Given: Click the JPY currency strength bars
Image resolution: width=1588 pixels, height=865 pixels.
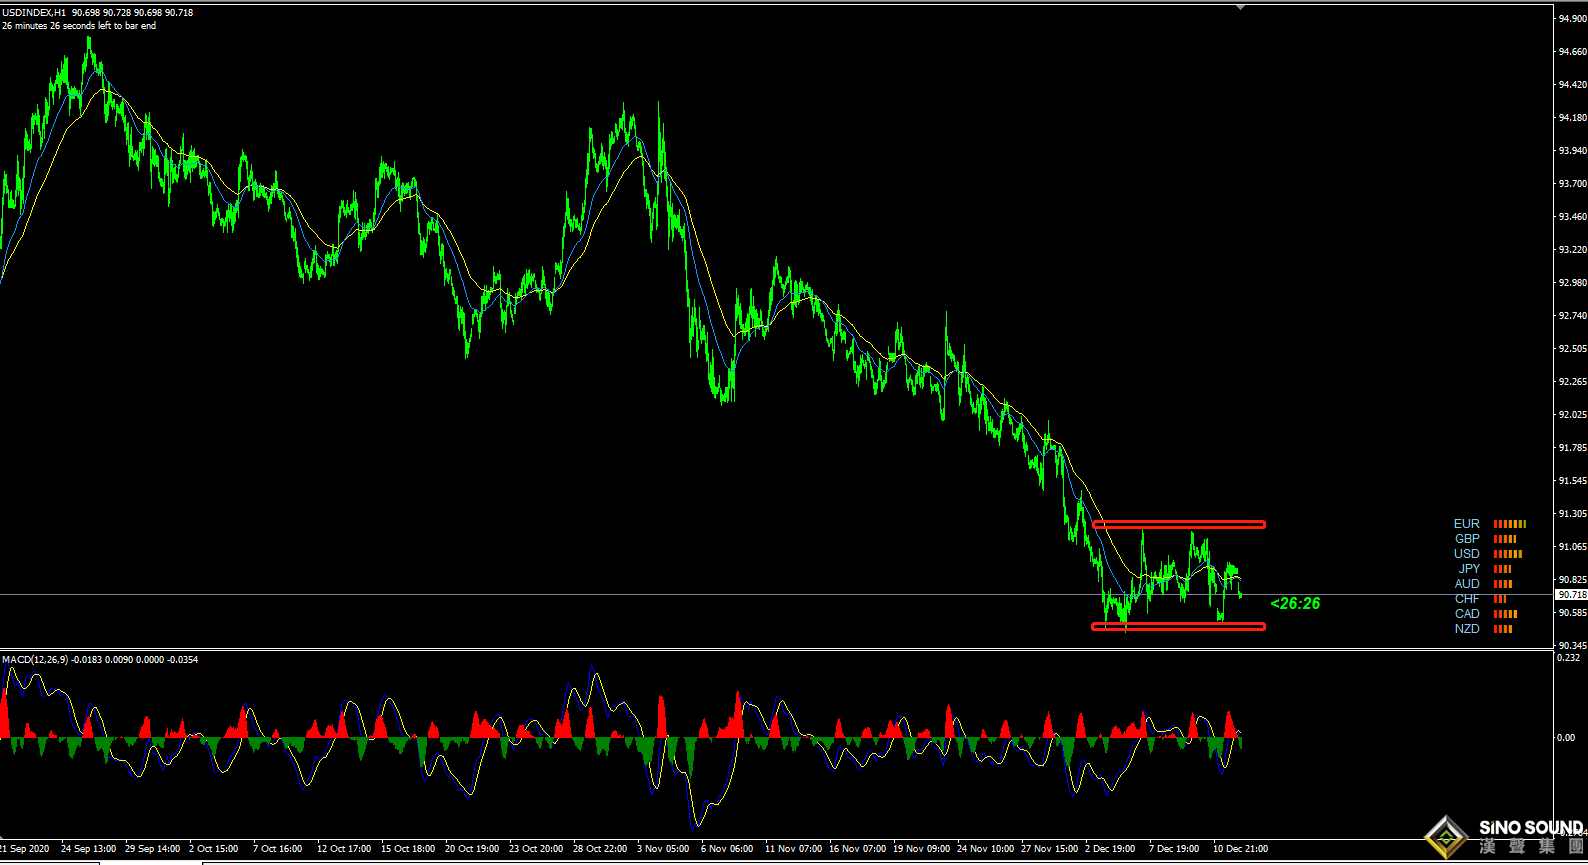Looking at the screenshot, I should [x=1502, y=569].
